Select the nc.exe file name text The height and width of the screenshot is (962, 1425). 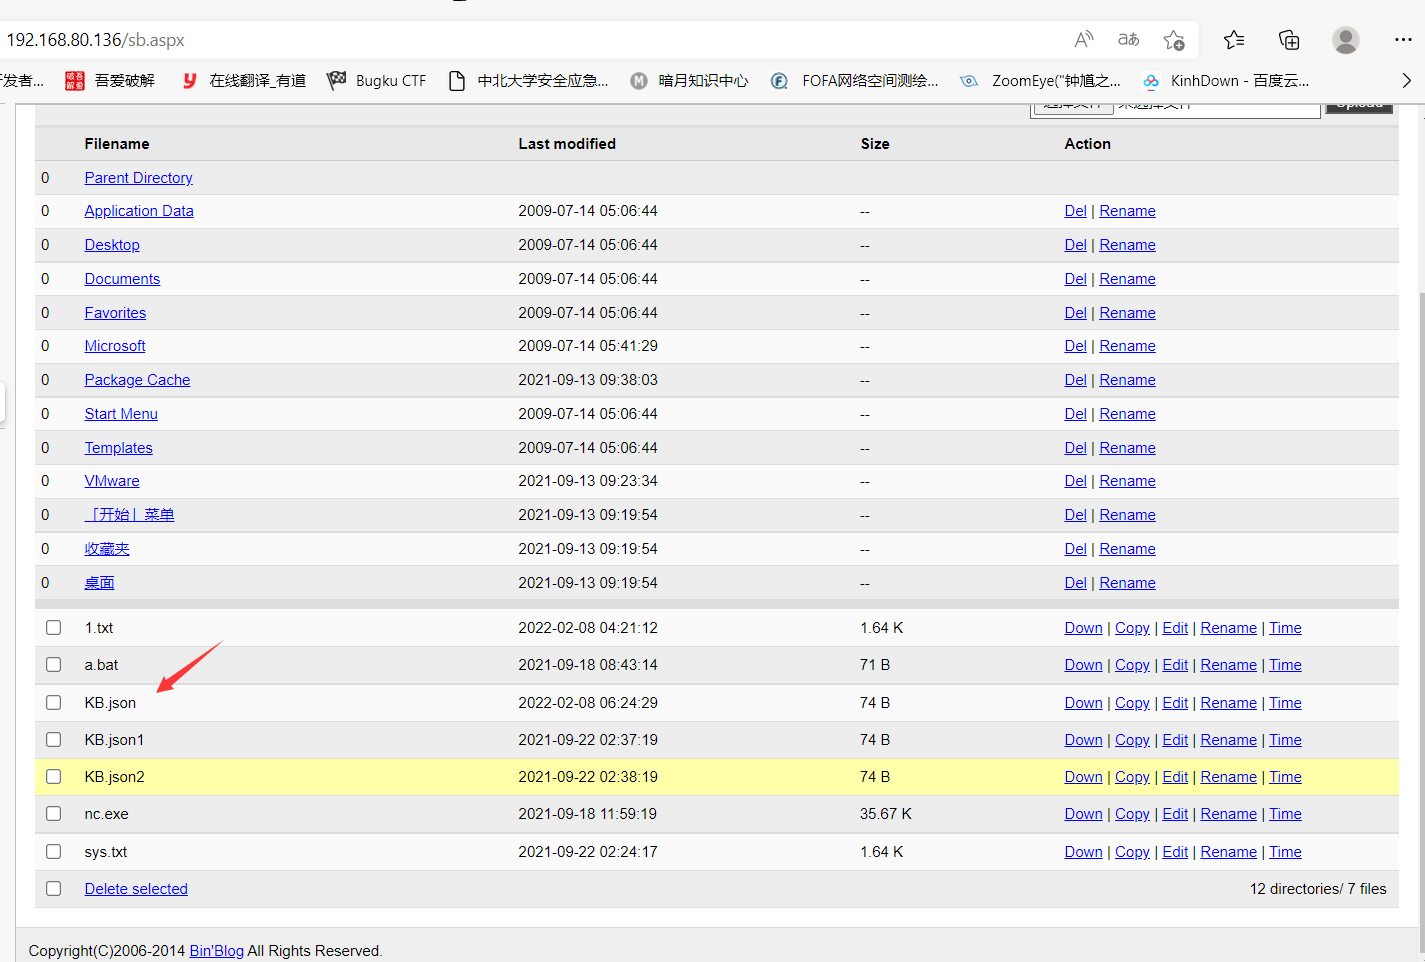[x=106, y=814]
